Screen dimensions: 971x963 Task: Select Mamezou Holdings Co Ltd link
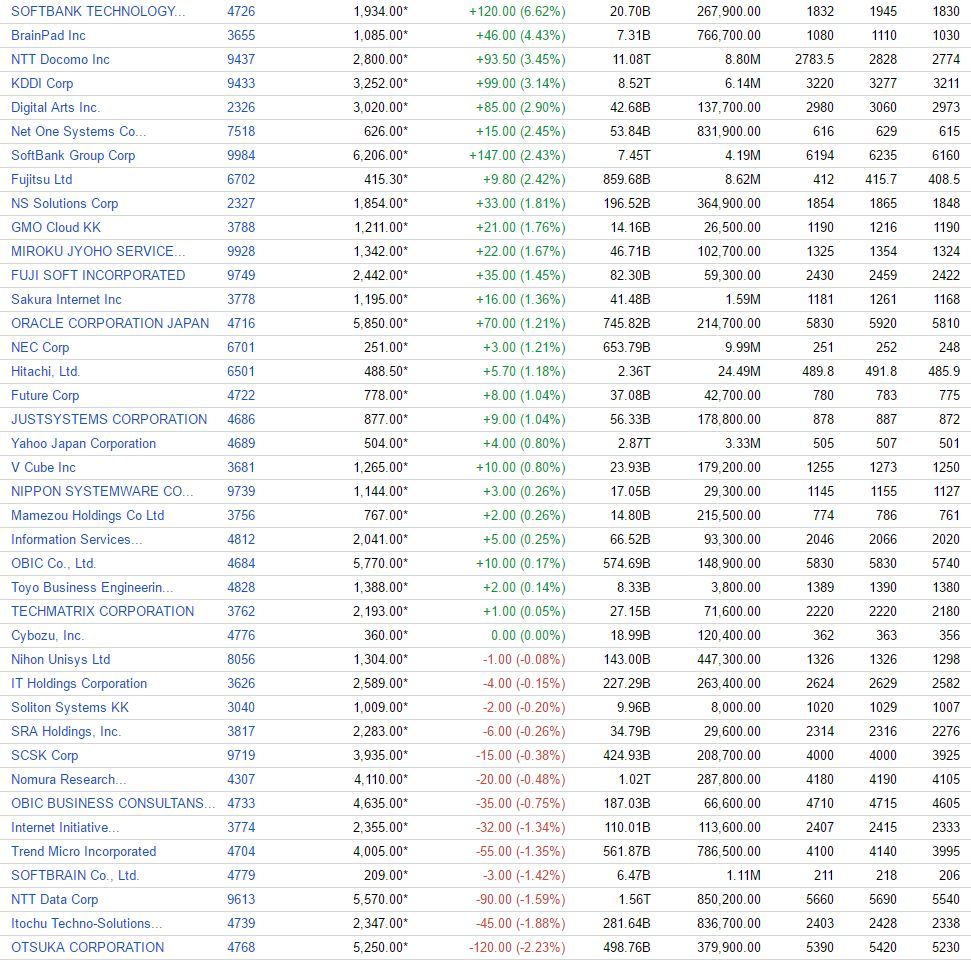pos(87,515)
